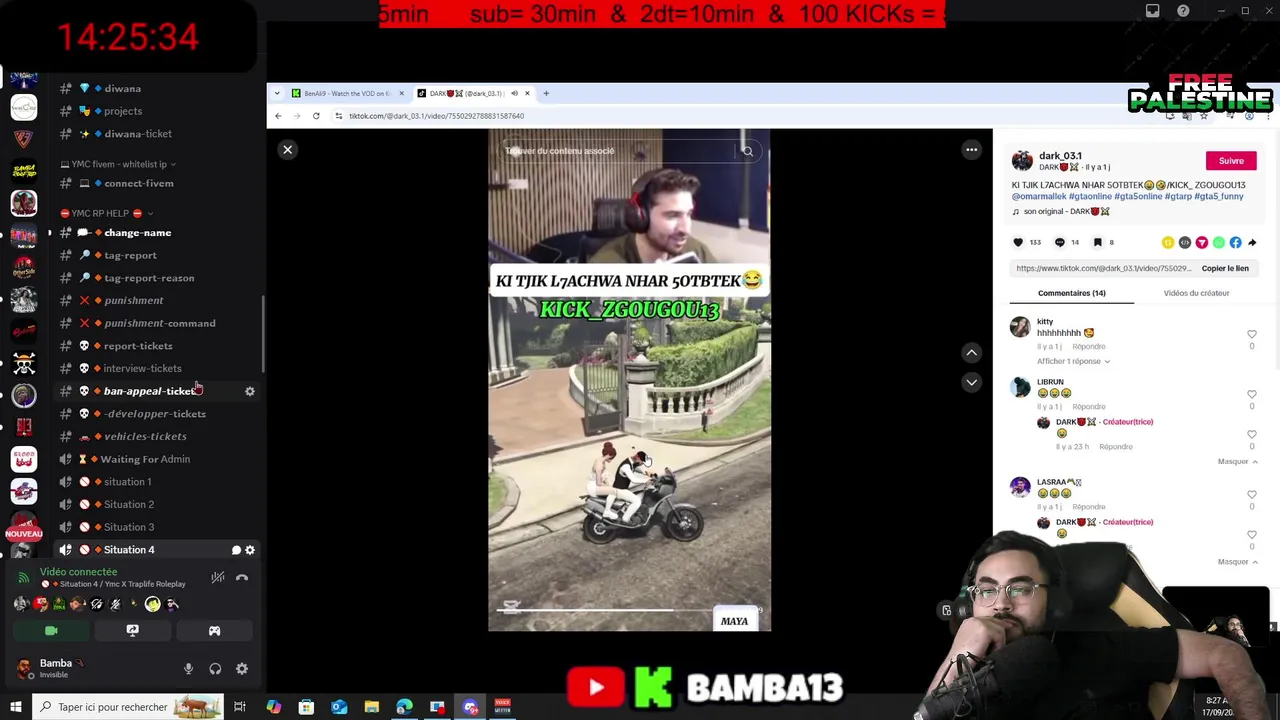Toggle Discord noise suppression icon
Viewport: 1280px width, 720px height.
click(218, 577)
